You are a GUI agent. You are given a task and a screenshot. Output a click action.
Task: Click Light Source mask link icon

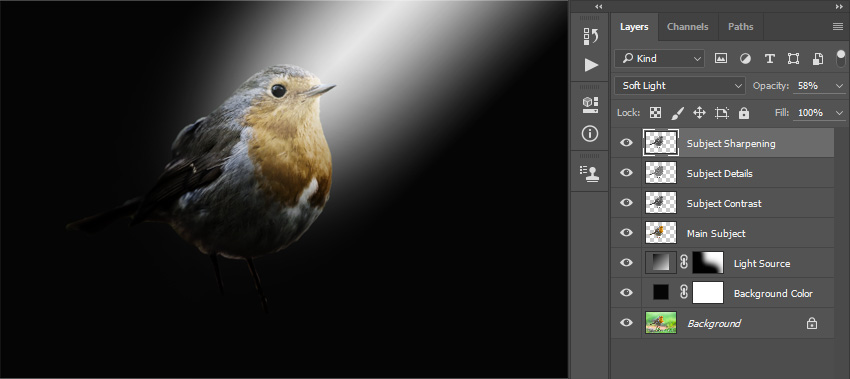pyautogui.click(x=684, y=263)
